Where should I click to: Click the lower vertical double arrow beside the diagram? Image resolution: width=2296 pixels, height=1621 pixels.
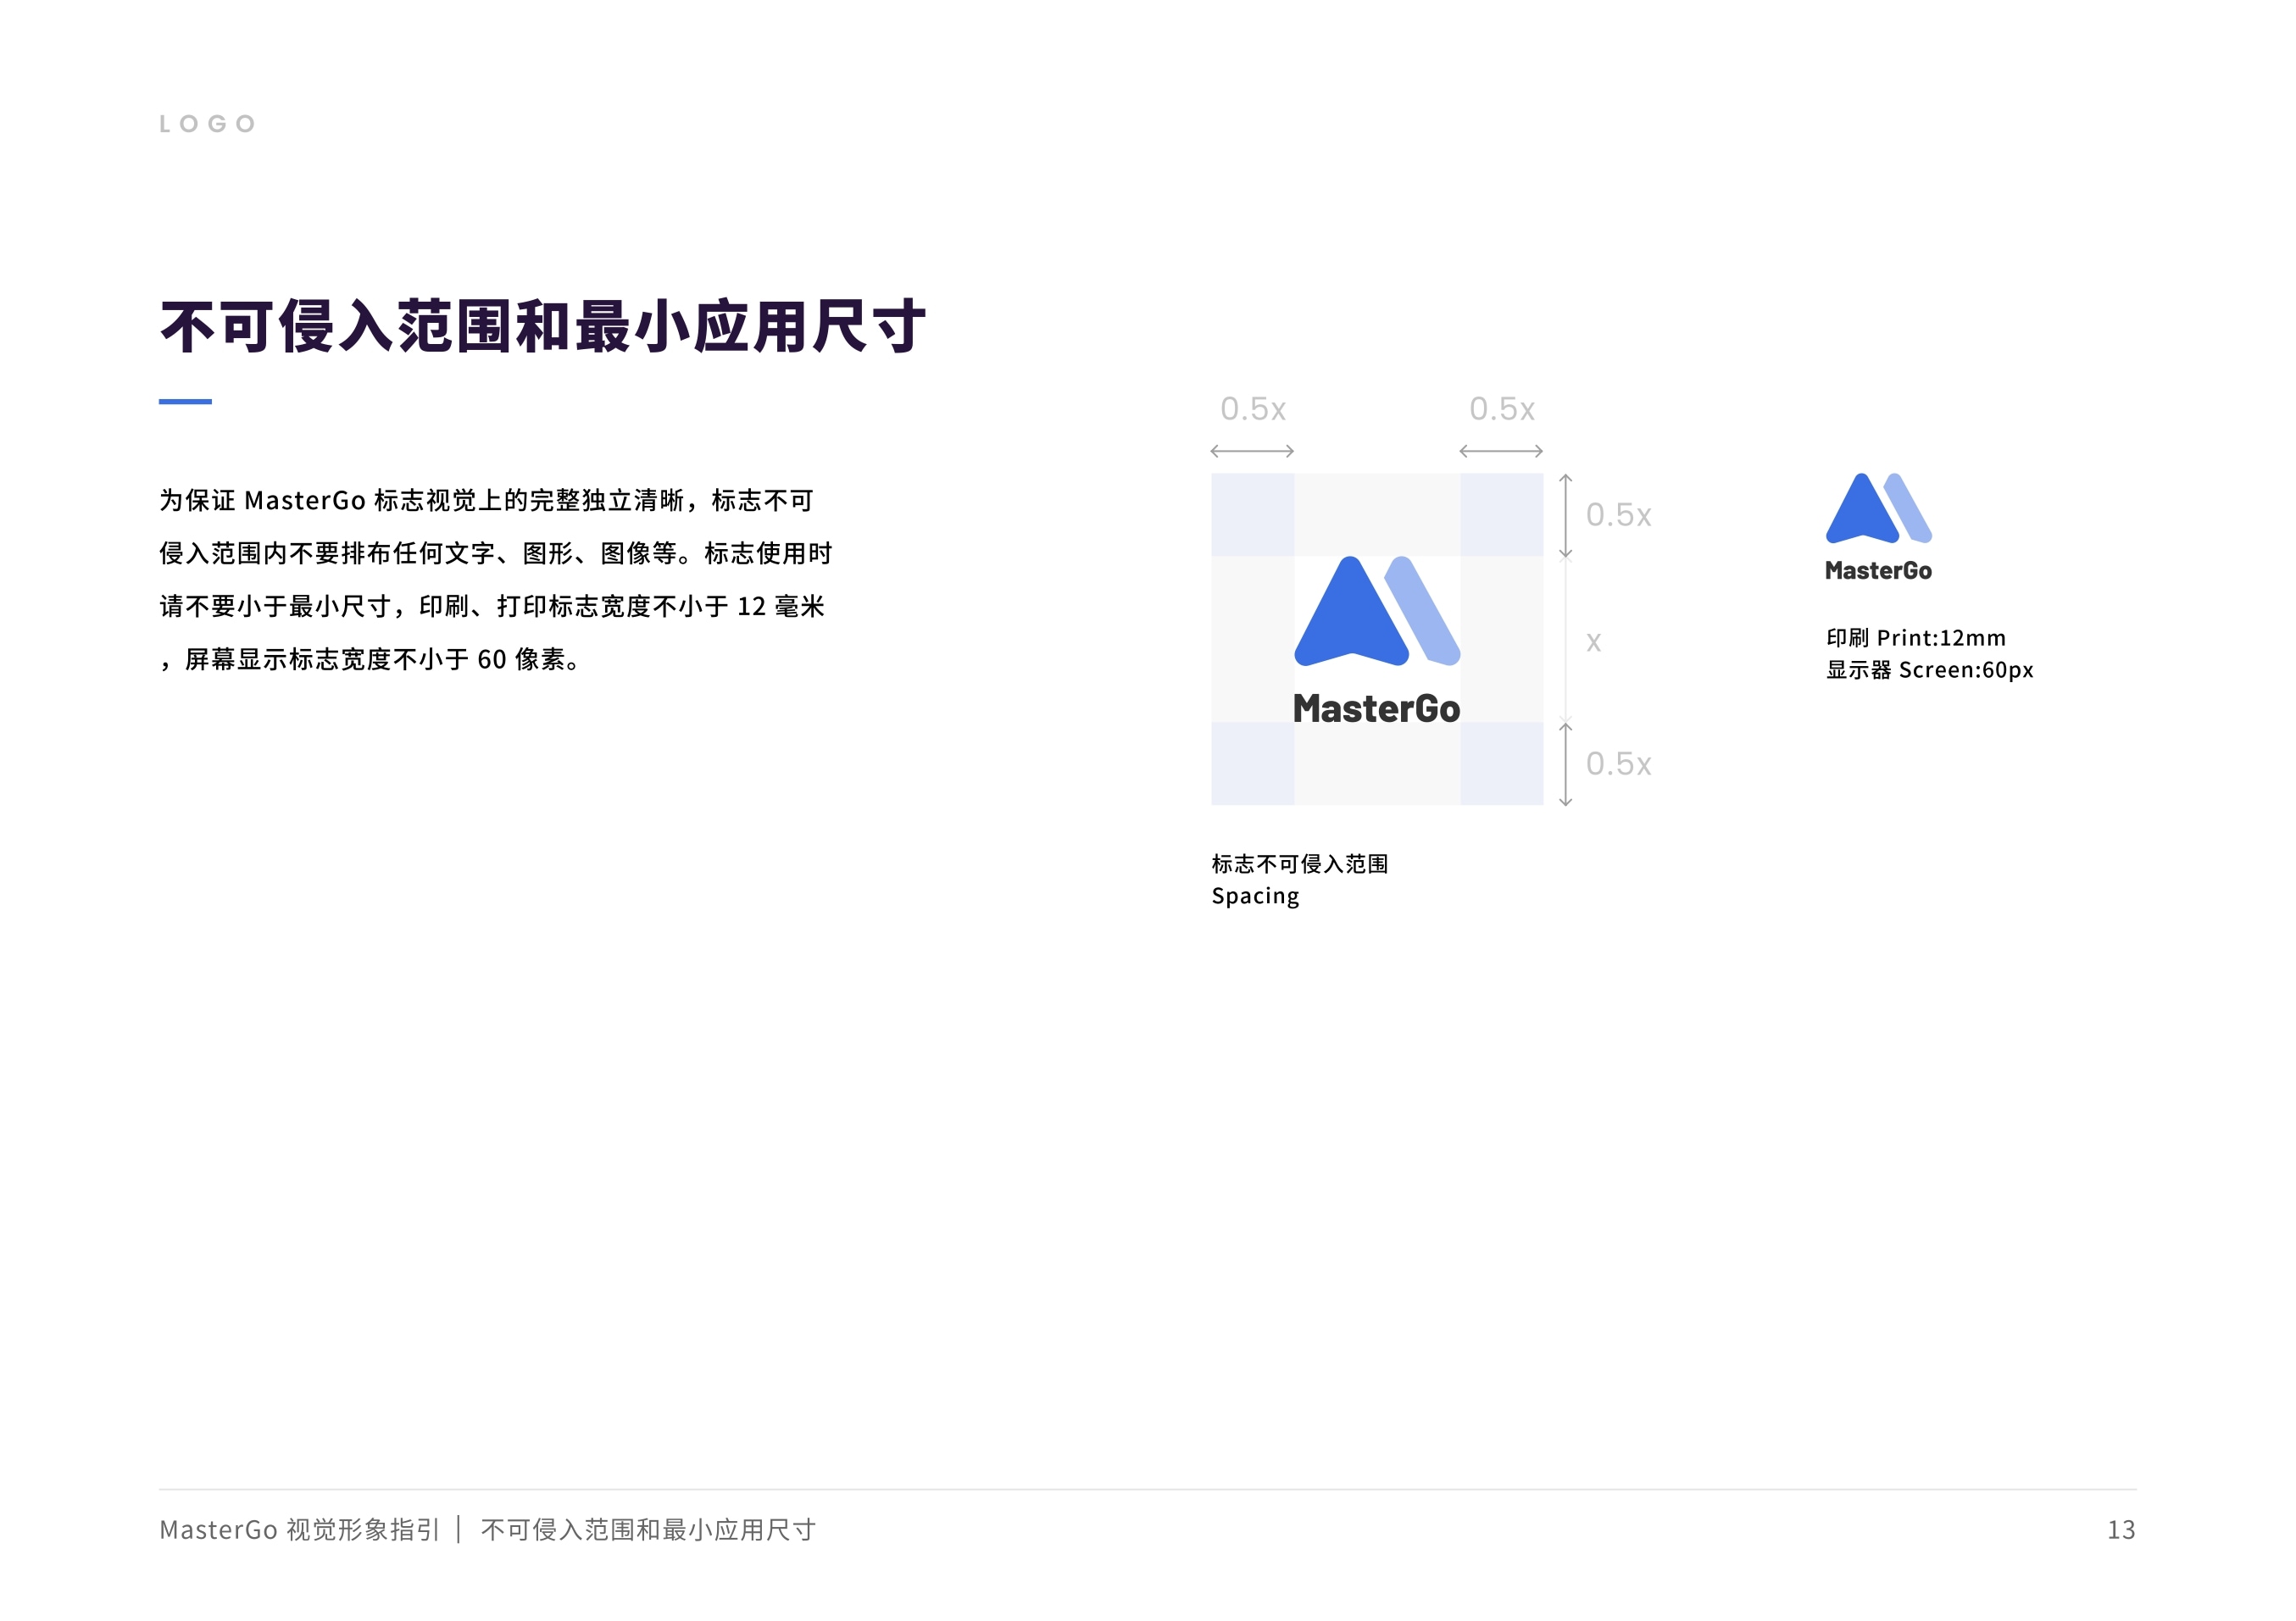pos(1566,764)
